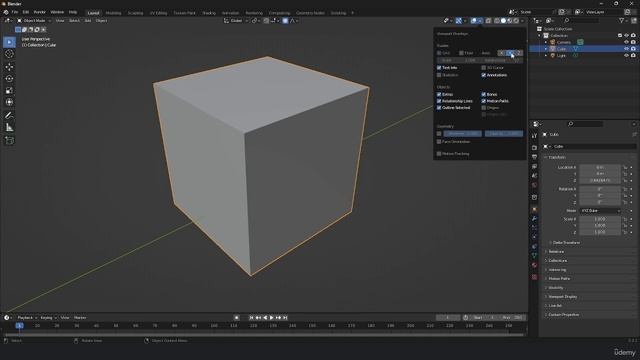The height and width of the screenshot is (360, 640).
Task: Open the Tool properties tab
Action: (534, 136)
